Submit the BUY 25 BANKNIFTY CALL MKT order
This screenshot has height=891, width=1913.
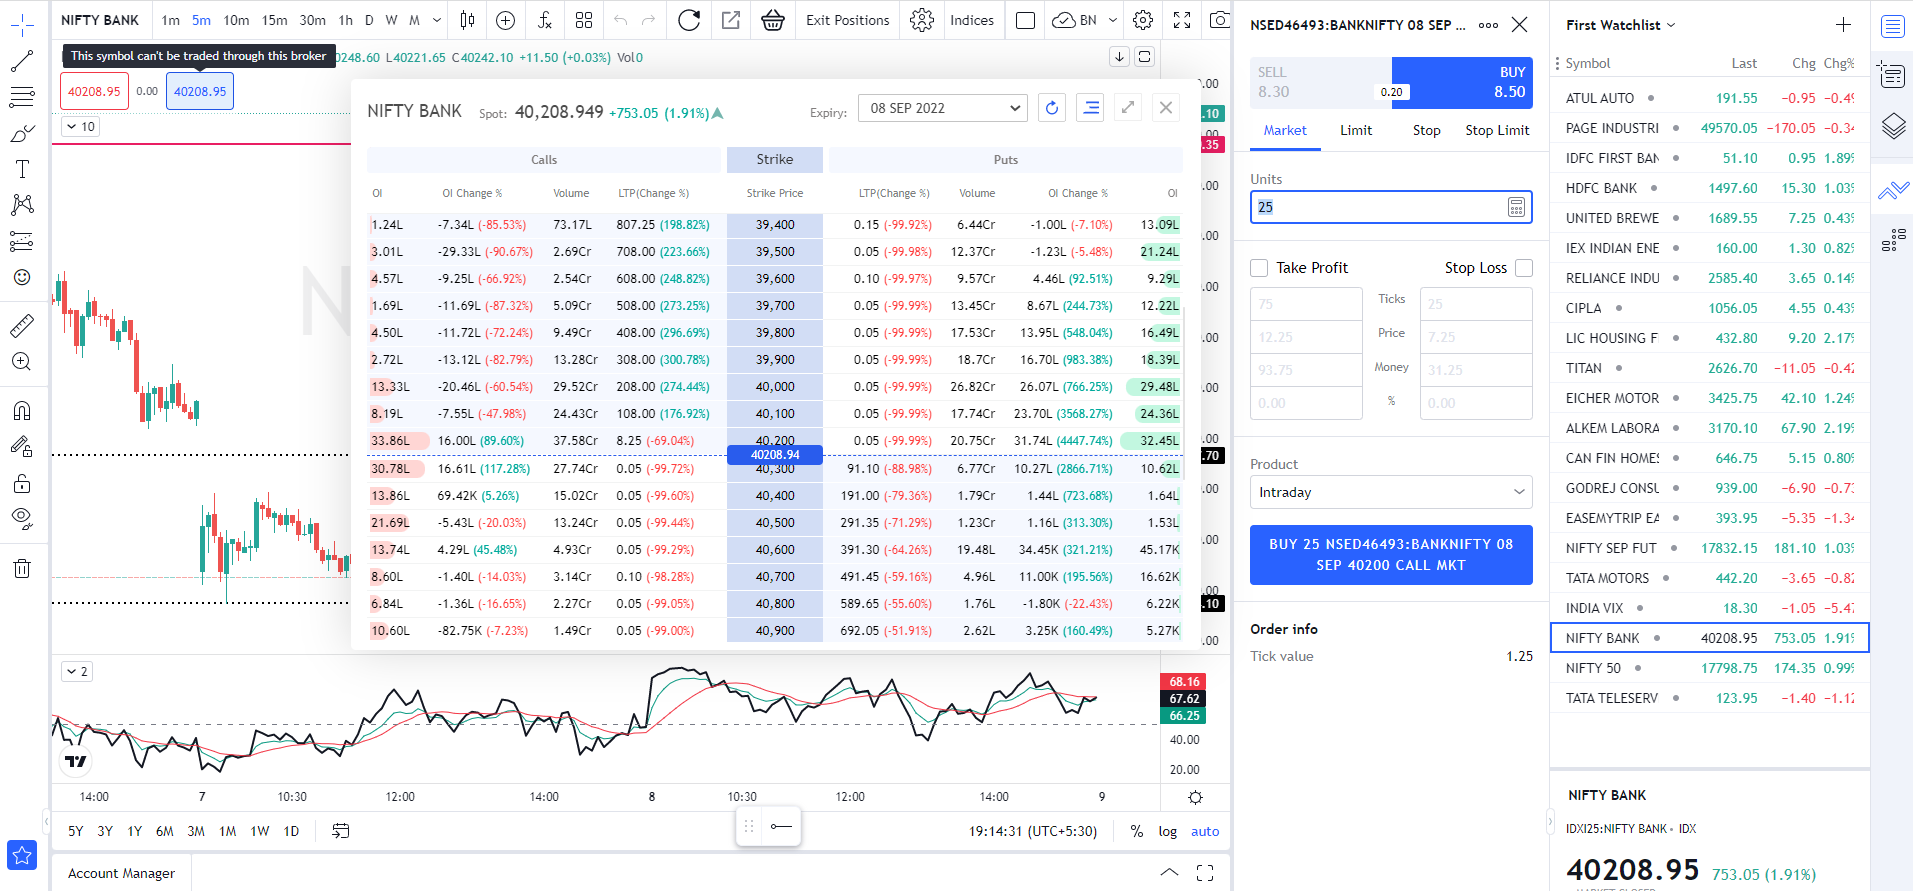tap(1391, 555)
